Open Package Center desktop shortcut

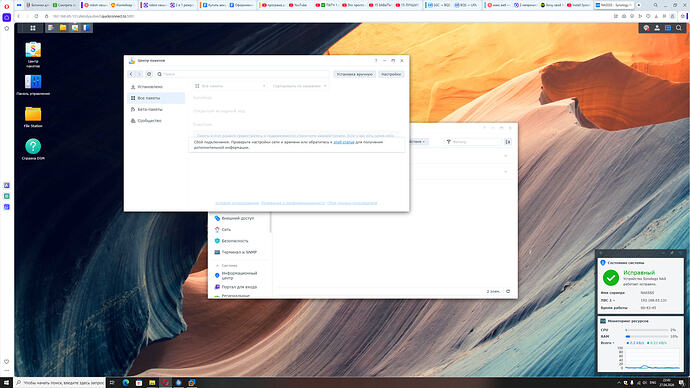(33, 55)
